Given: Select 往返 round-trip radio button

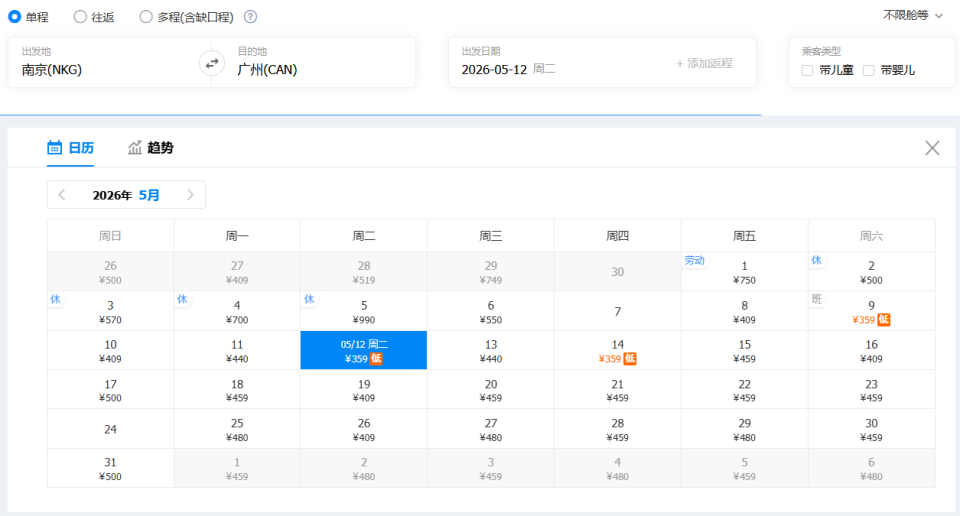Looking at the screenshot, I should coord(80,17).
